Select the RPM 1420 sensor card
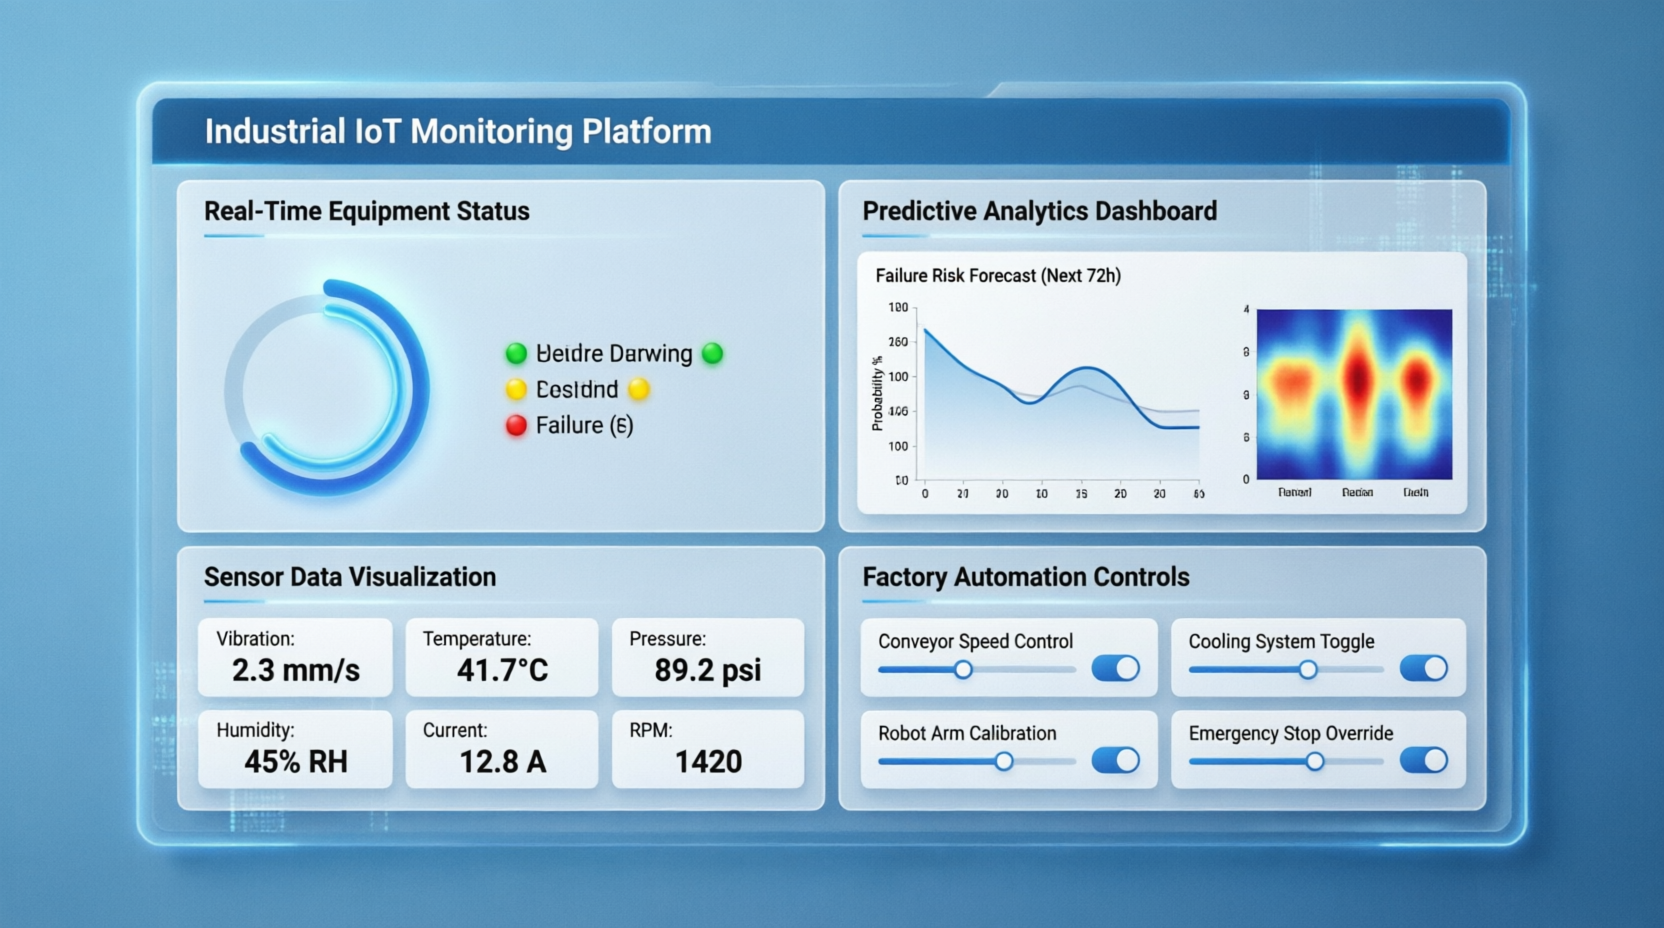The height and width of the screenshot is (928, 1664). coord(708,749)
